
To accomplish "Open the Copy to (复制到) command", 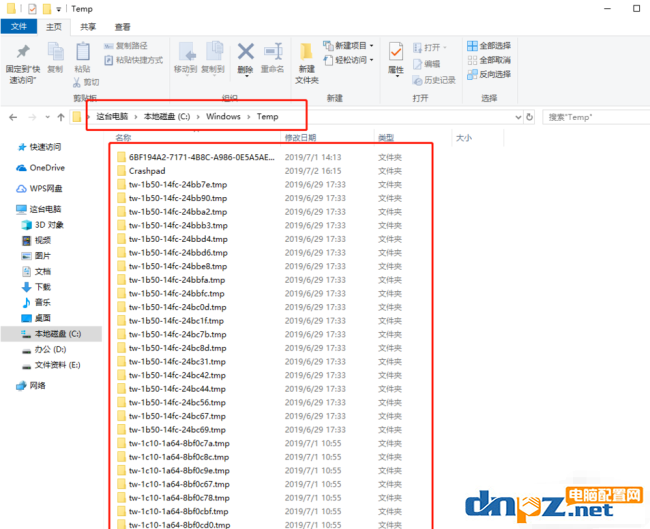I will (213, 58).
